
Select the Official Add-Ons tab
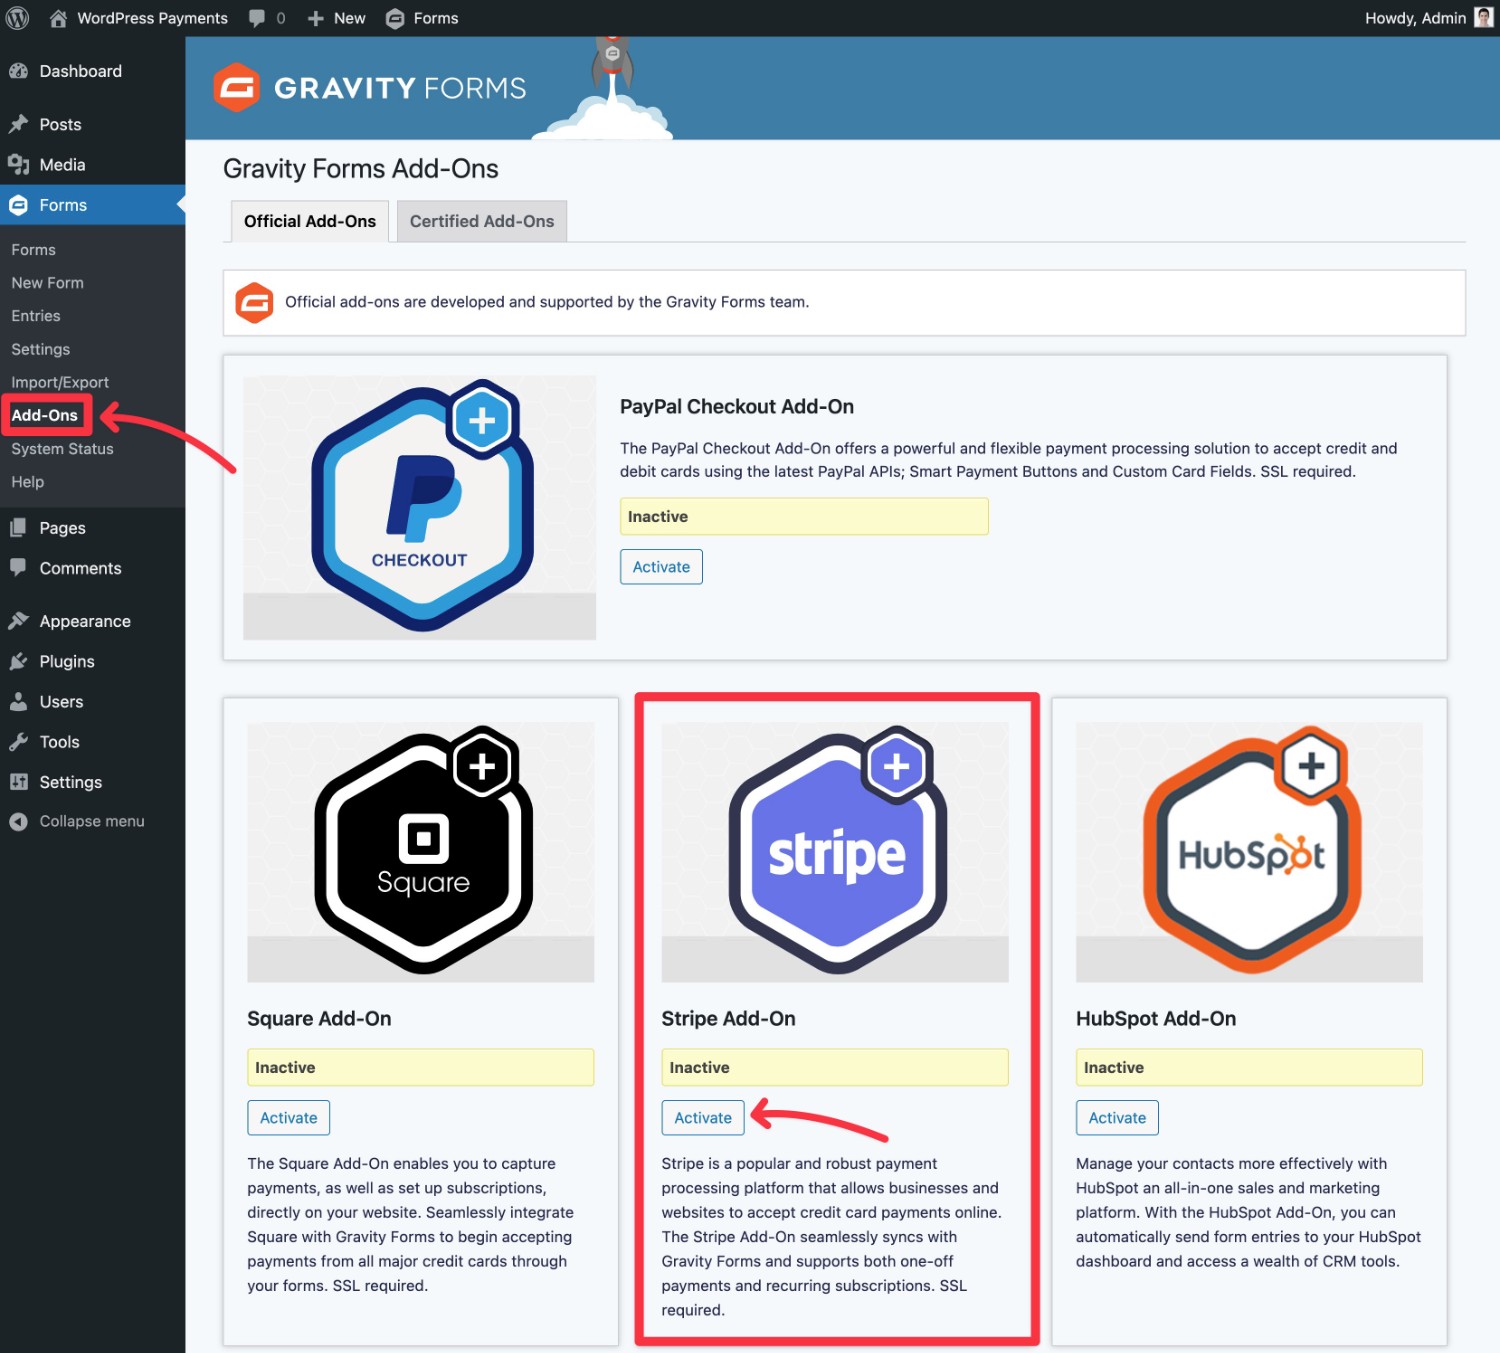[x=308, y=221]
